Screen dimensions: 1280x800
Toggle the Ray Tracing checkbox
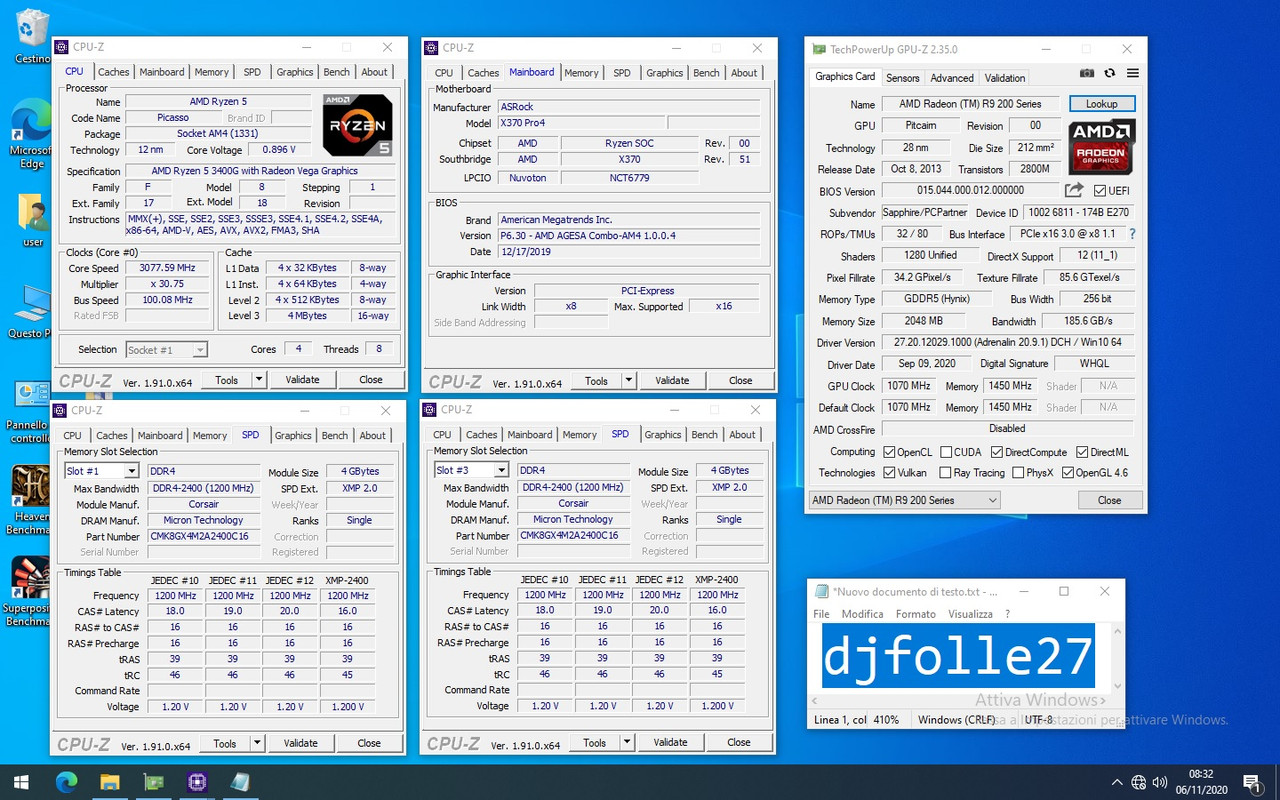click(943, 473)
